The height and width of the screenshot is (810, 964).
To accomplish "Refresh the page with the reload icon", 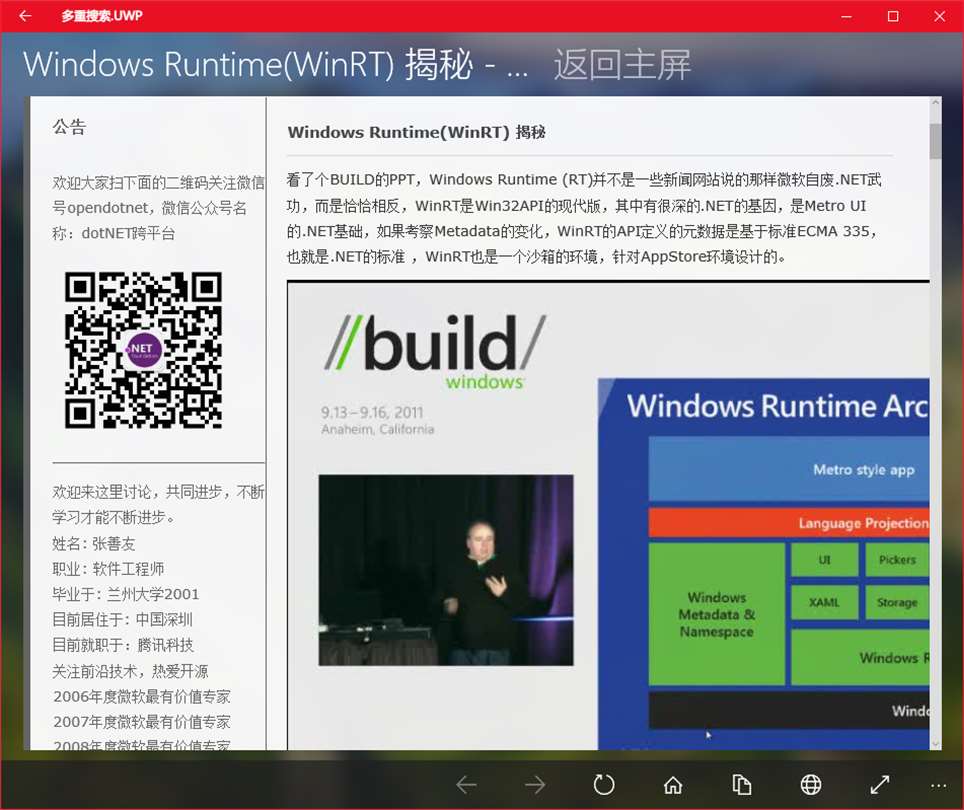I will [604, 784].
